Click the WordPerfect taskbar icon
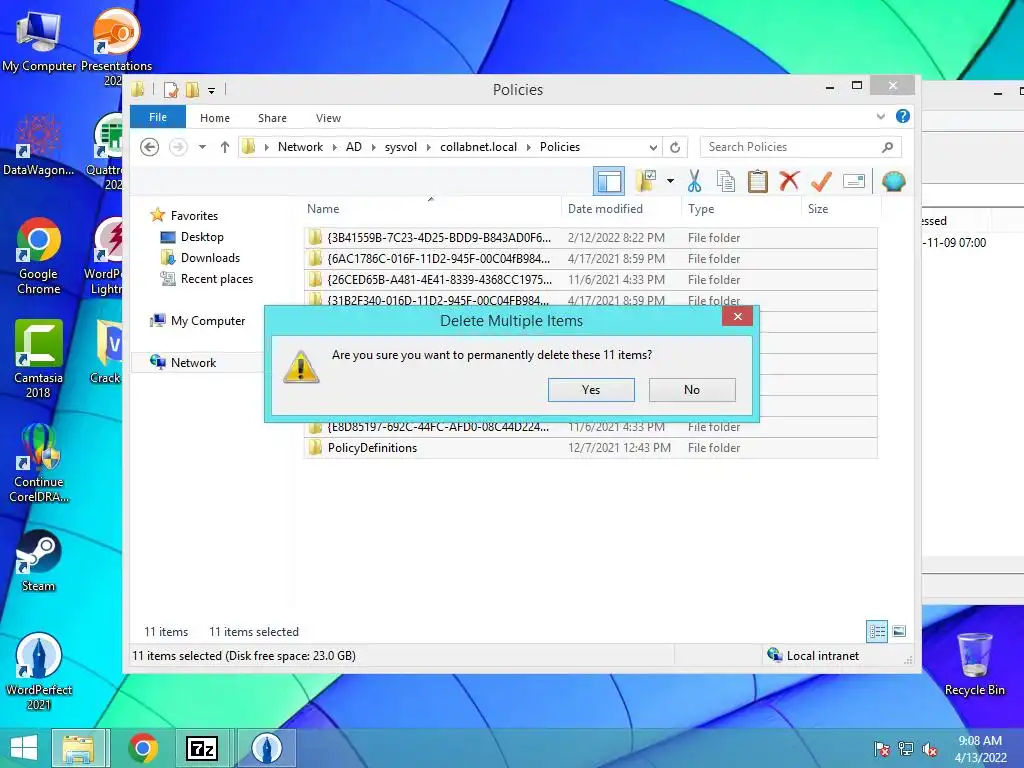The height and width of the screenshot is (768, 1024). click(x=266, y=748)
